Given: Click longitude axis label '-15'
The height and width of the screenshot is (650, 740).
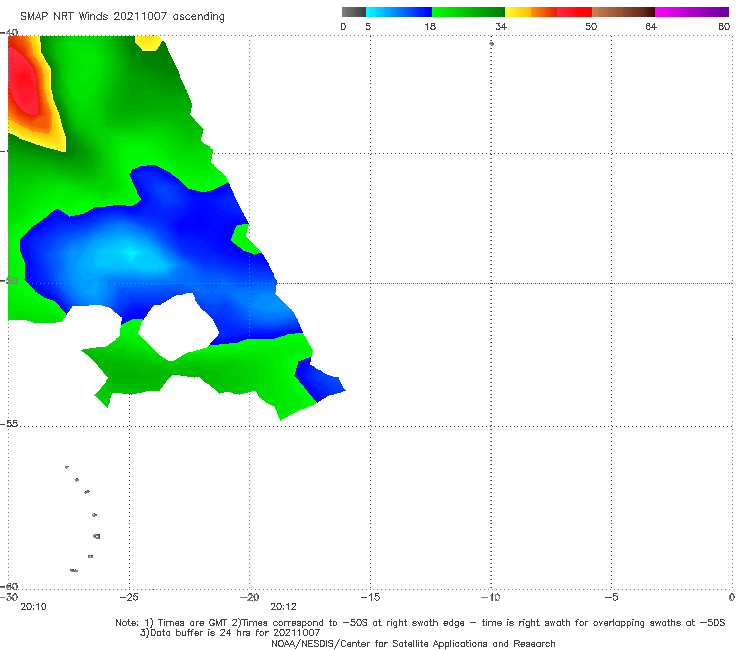Looking at the screenshot, I should click(370, 597).
